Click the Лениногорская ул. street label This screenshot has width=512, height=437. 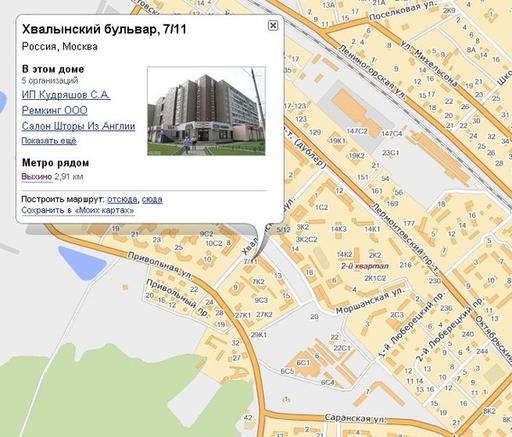pyautogui.click(x=372, y=72)
